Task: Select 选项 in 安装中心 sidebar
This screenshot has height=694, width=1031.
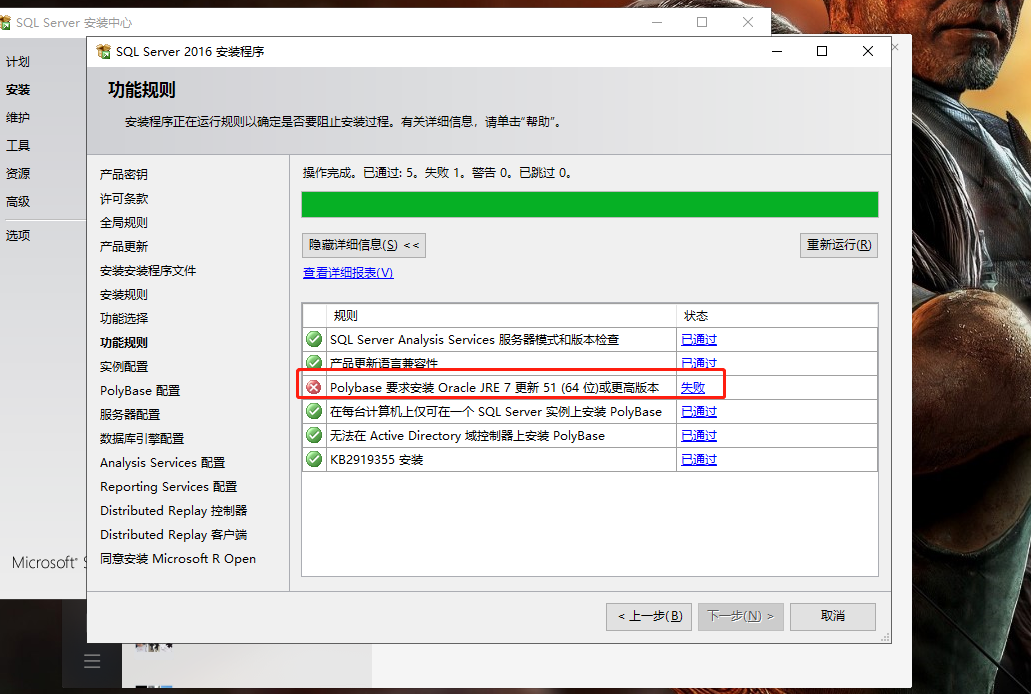Action: pyautogui.click(x=18, y=235)
